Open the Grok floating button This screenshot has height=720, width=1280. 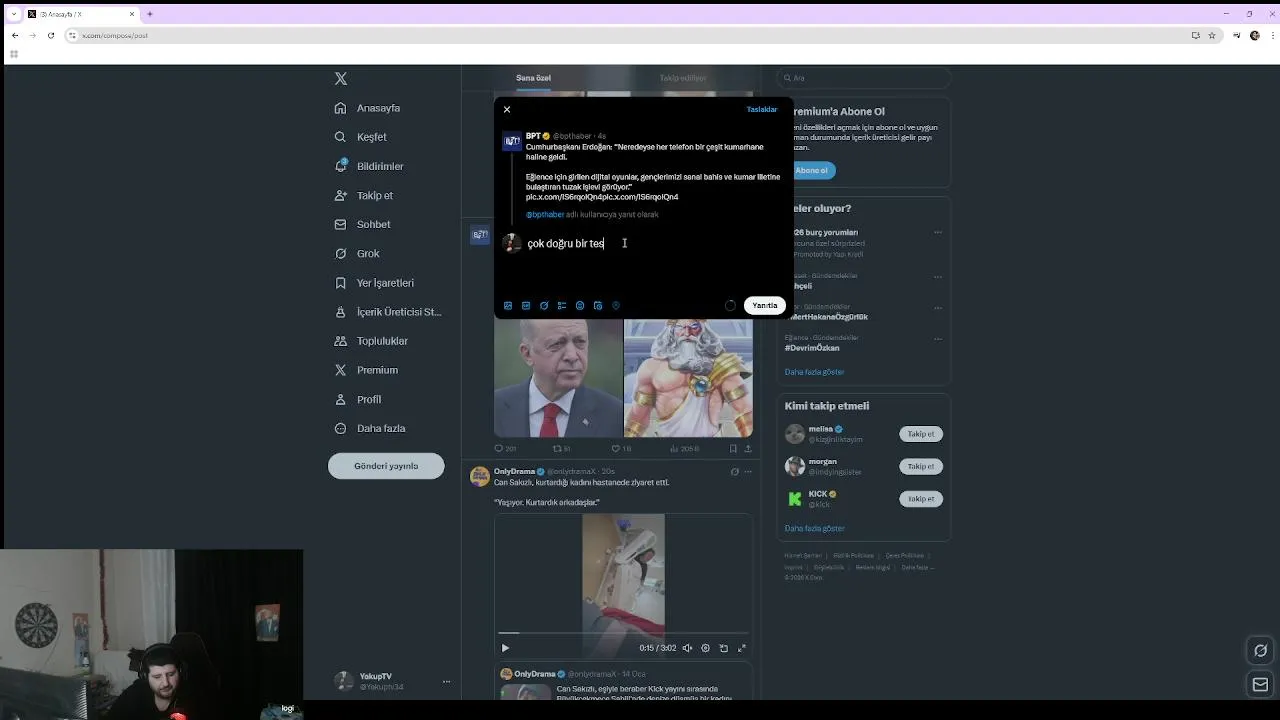(x=1261, y=650)
